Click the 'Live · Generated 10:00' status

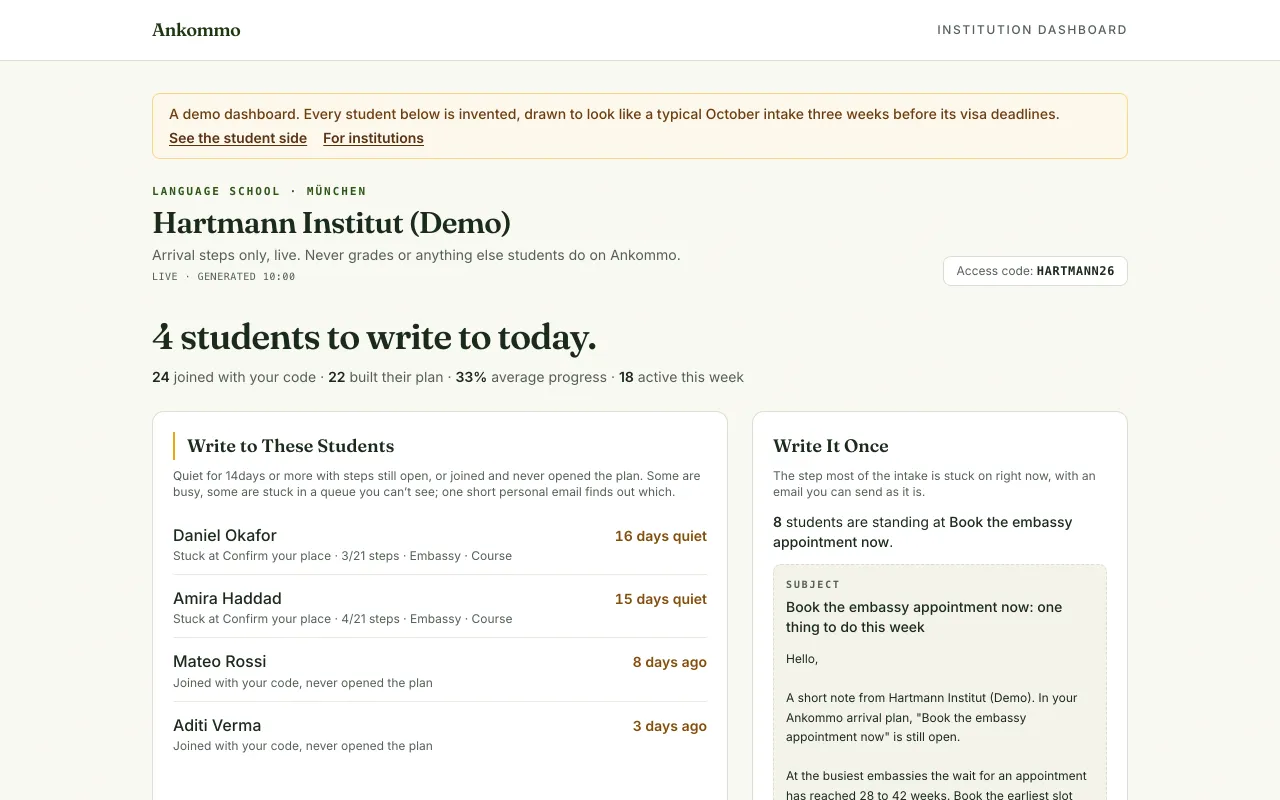(x=224, y=277)
